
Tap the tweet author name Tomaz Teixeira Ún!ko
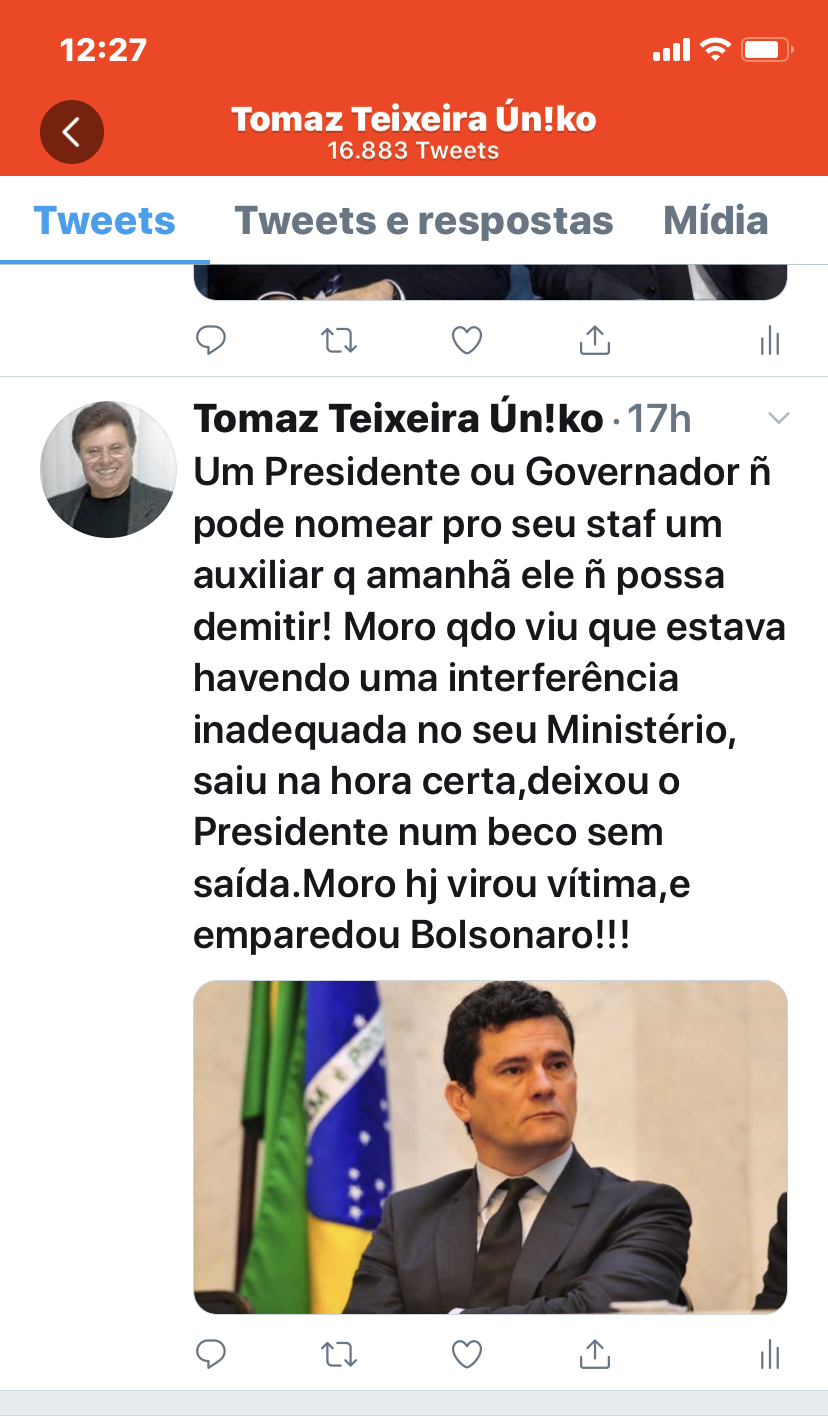398,419
